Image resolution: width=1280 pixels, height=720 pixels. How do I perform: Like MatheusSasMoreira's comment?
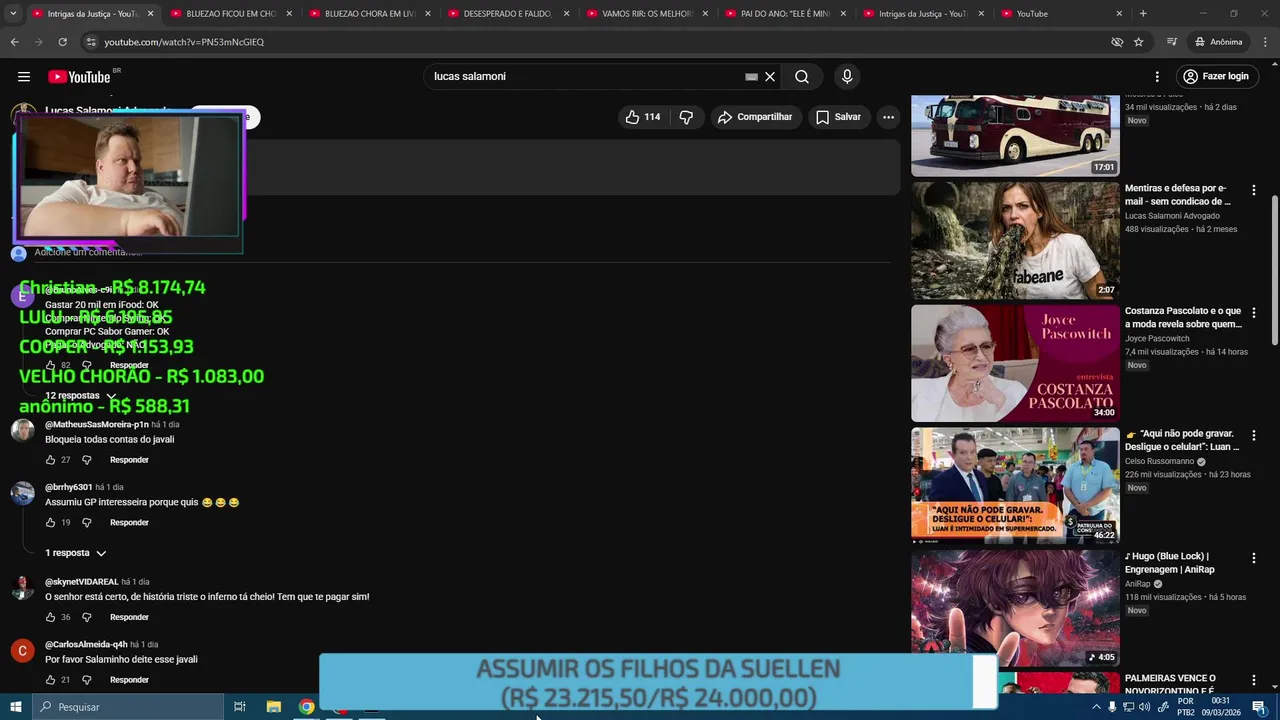tap(50, 460)
